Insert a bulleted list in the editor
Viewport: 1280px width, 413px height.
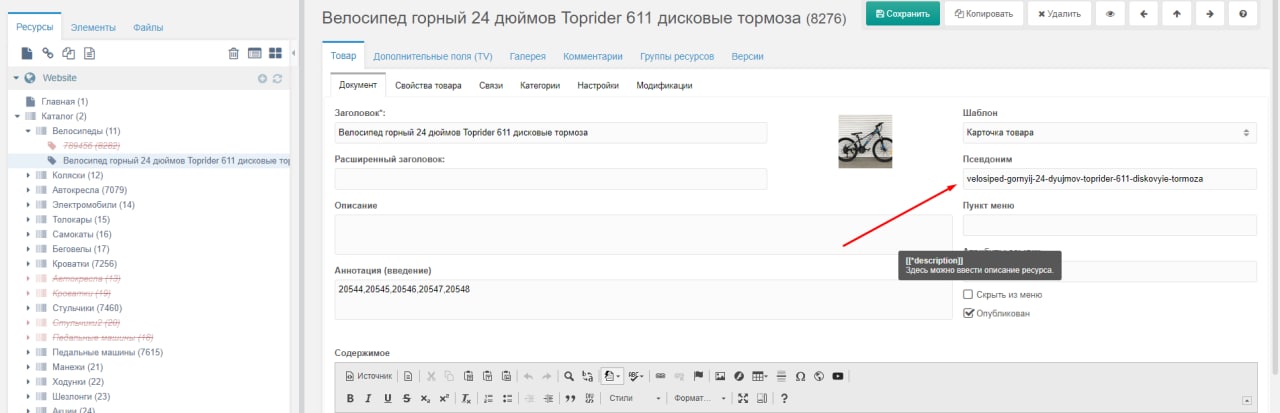[507, 398]
